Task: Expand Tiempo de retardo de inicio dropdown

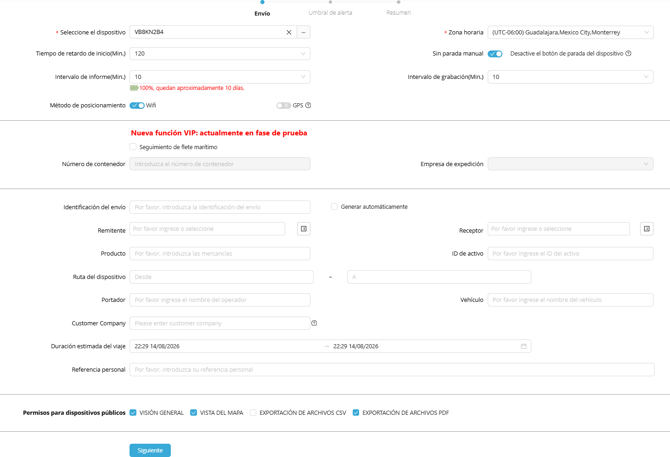Action: pyautogui.click(x=220, y=54)
